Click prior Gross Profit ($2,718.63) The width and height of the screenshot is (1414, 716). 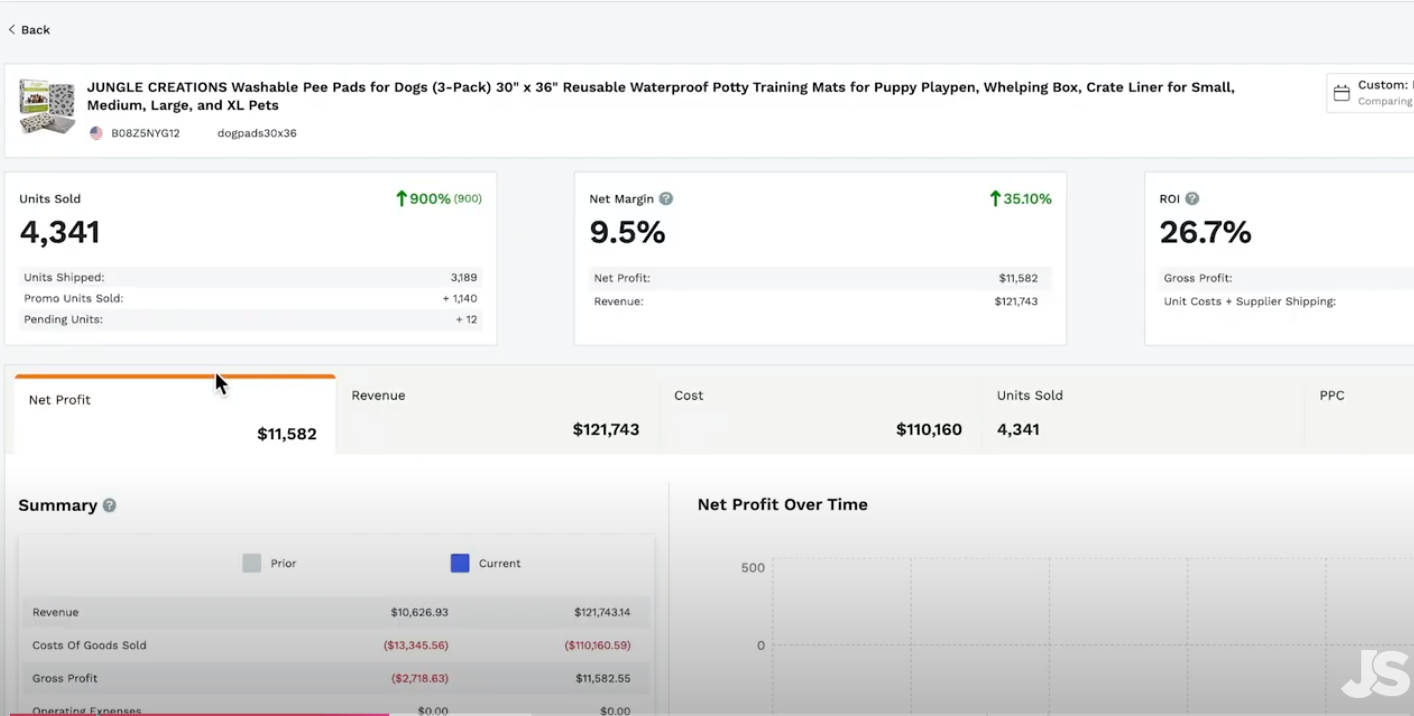(x=419, y=678)
